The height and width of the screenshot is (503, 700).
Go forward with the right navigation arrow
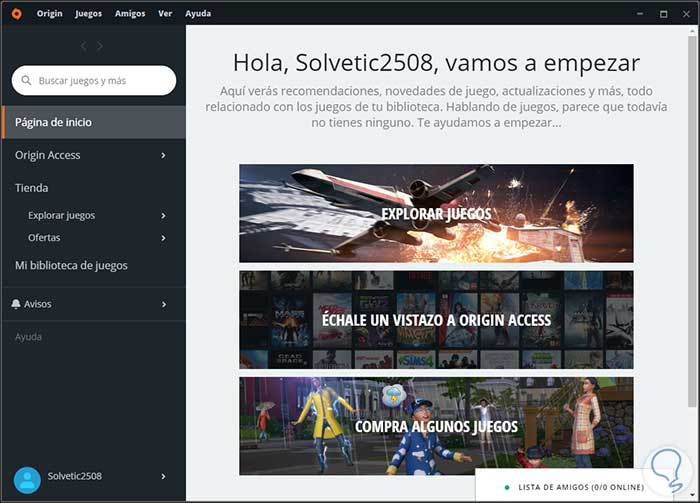pyautogui.click(x=100, y=46)
